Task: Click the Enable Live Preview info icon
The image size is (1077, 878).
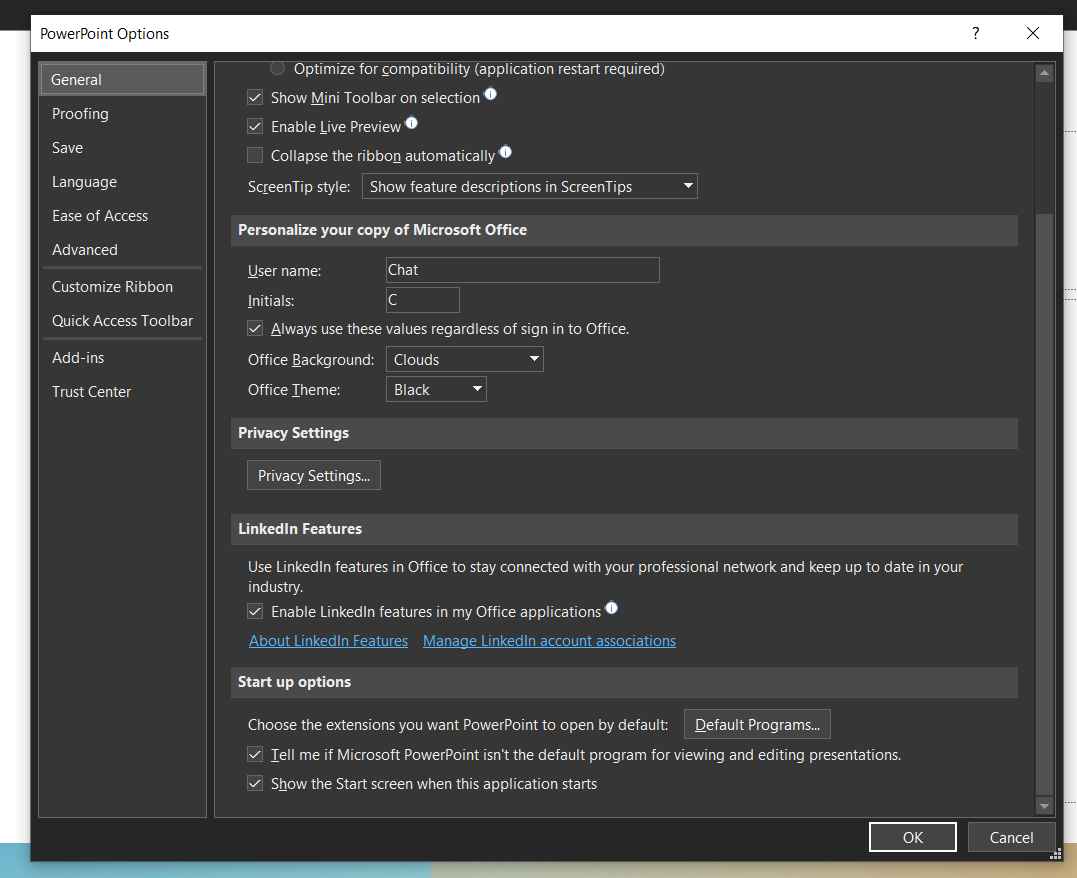Action: pos(411,123)
